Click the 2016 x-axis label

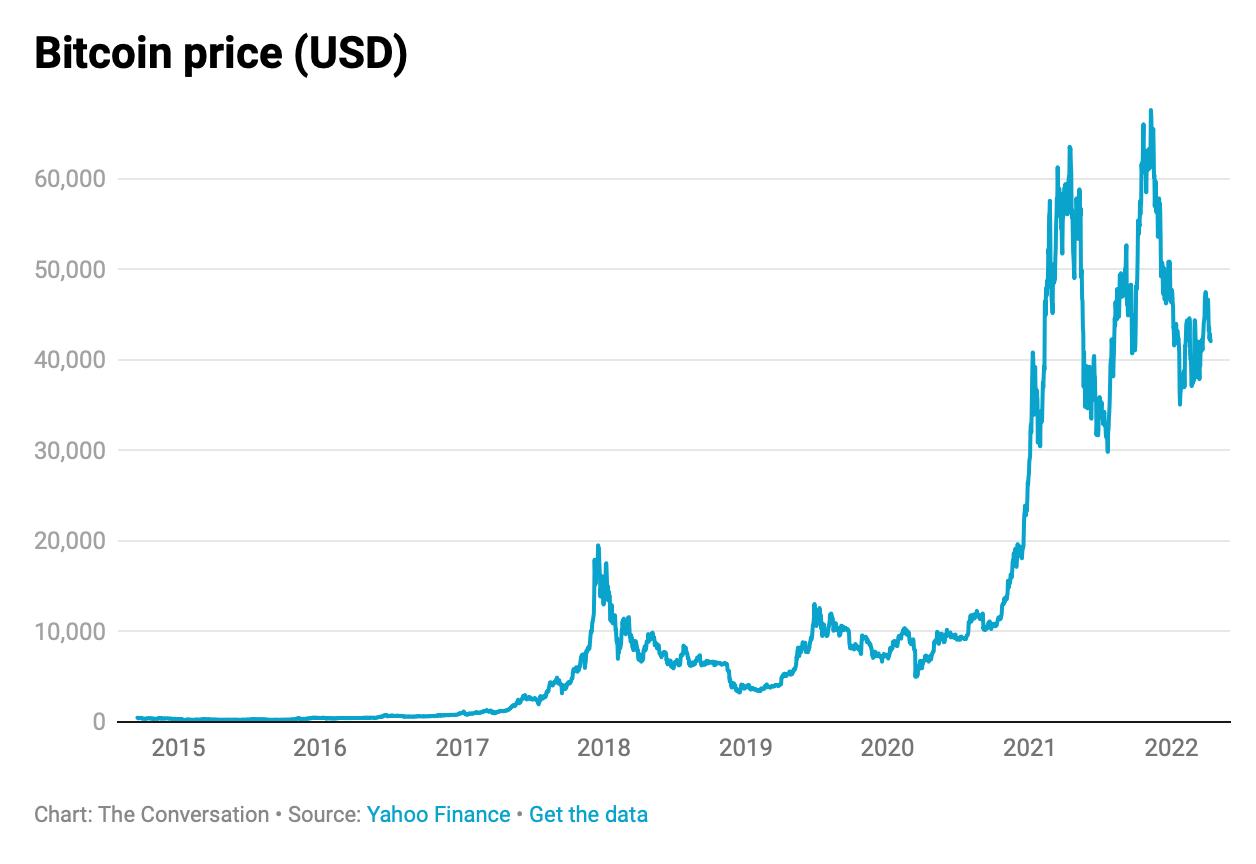point(320,748)
